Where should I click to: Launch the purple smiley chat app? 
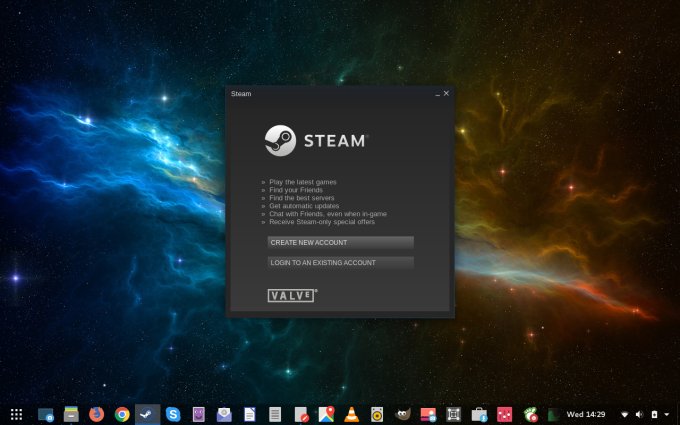pos(199,414)
